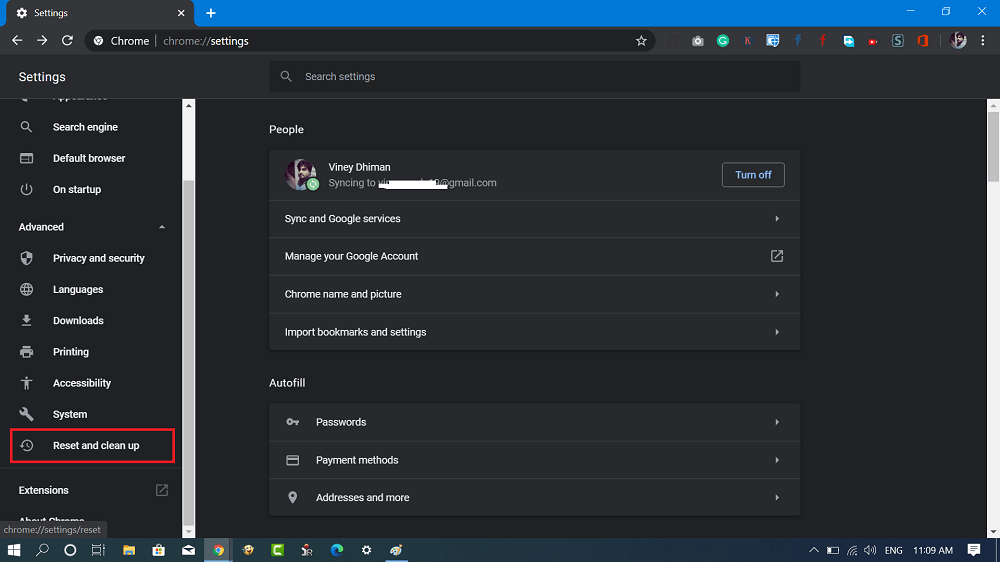
Task: Open On startup settings
Action: 77,189
